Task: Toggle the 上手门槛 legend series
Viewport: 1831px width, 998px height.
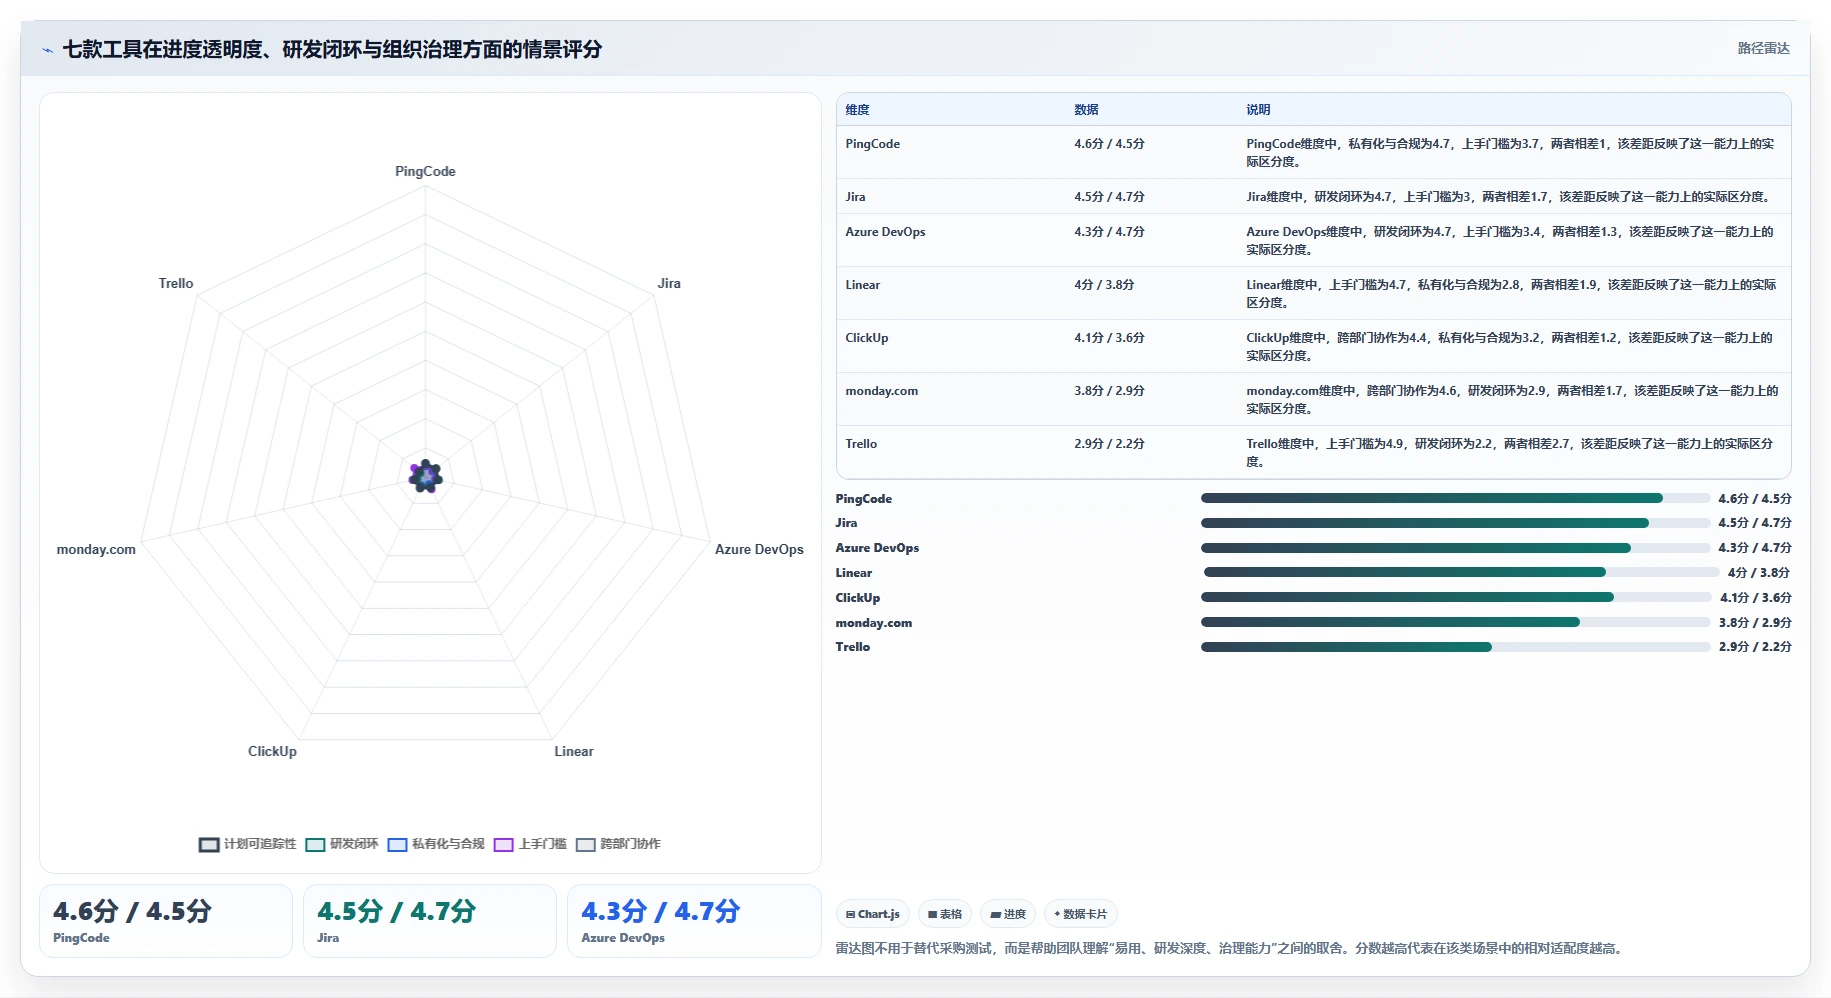Action: 530,844
